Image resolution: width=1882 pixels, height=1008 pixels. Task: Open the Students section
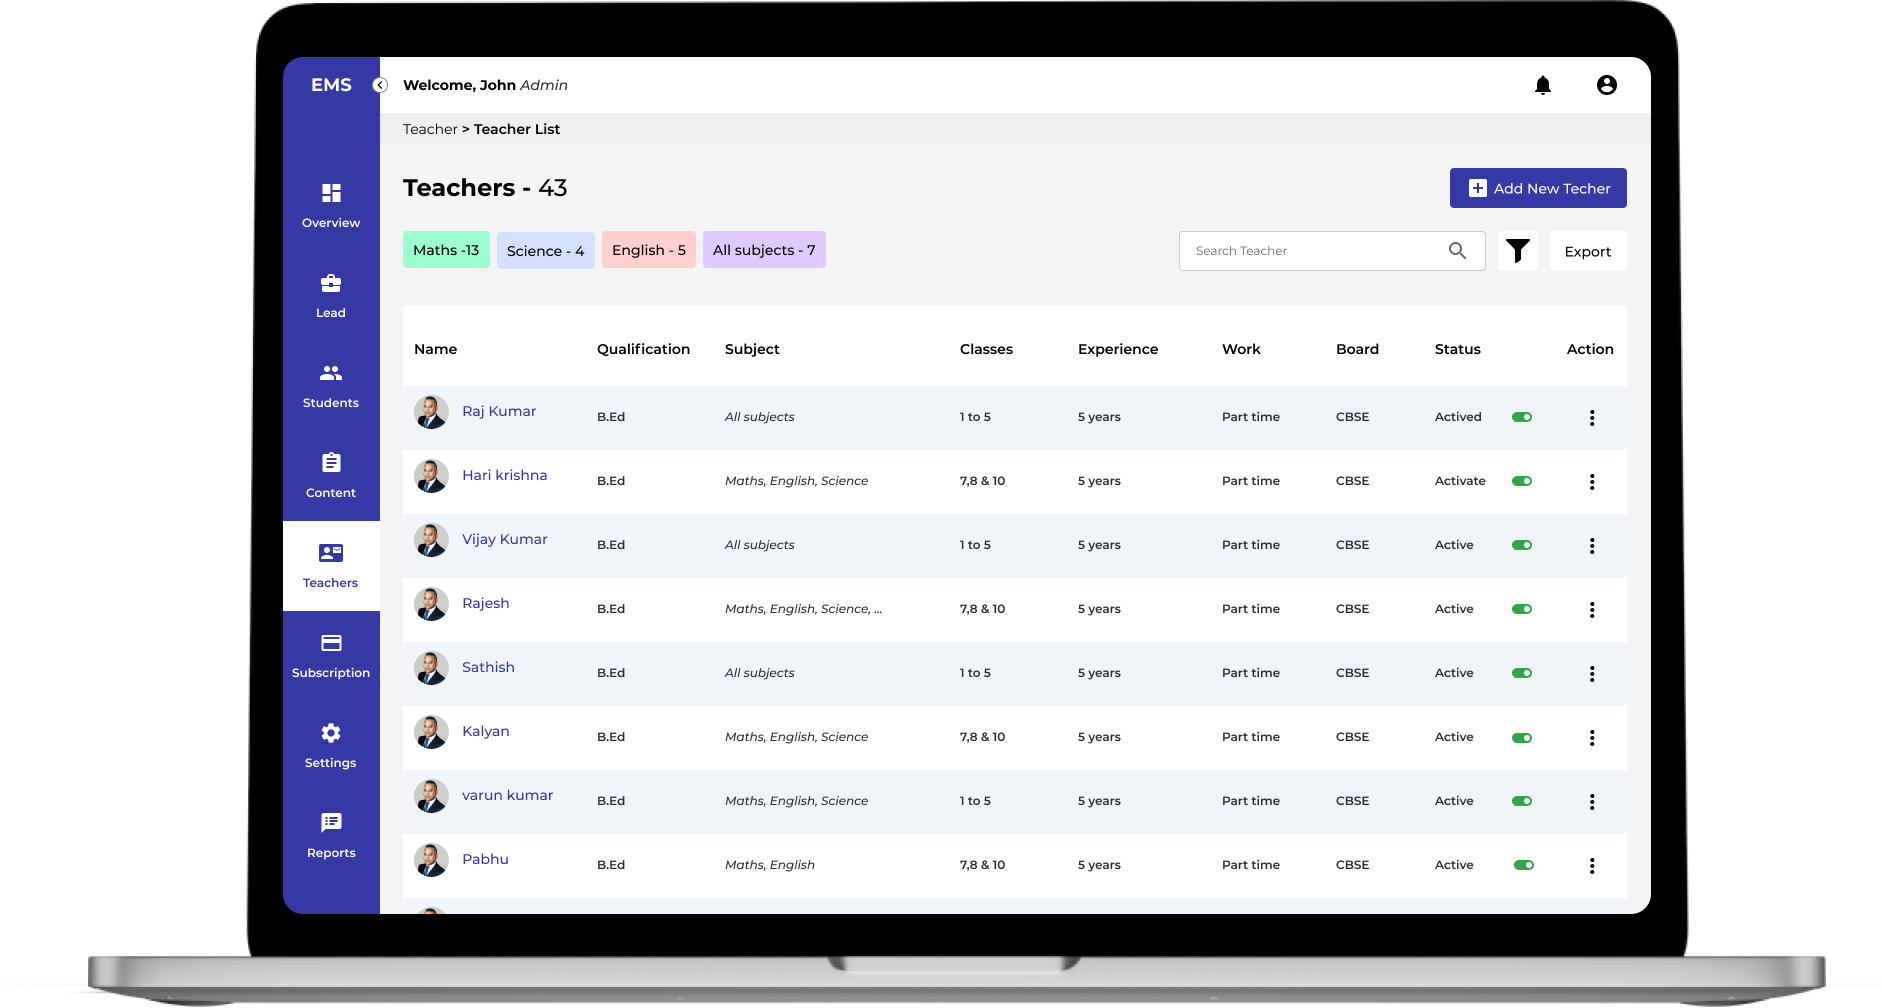(331, 386)
